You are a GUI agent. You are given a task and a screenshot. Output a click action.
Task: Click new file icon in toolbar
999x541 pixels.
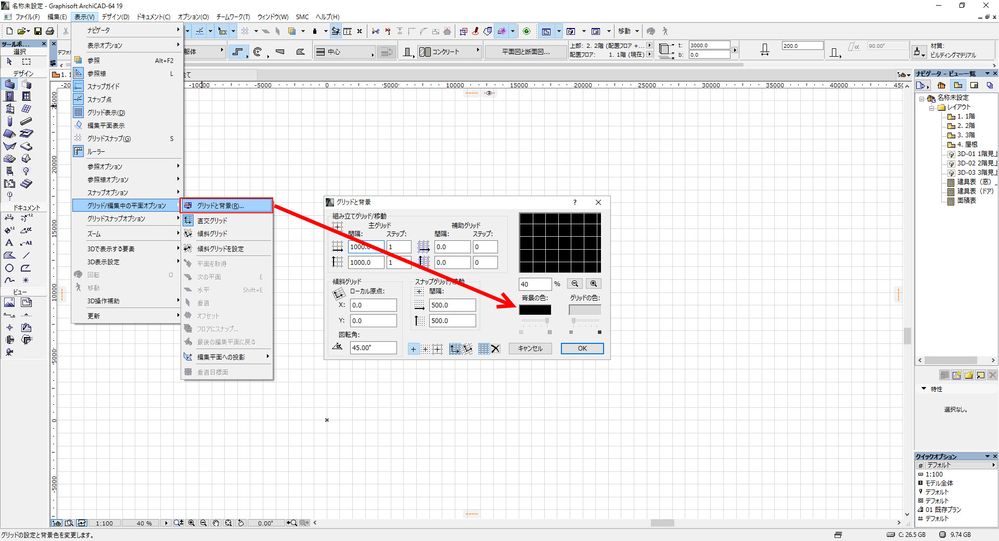(x=10, y=31)
